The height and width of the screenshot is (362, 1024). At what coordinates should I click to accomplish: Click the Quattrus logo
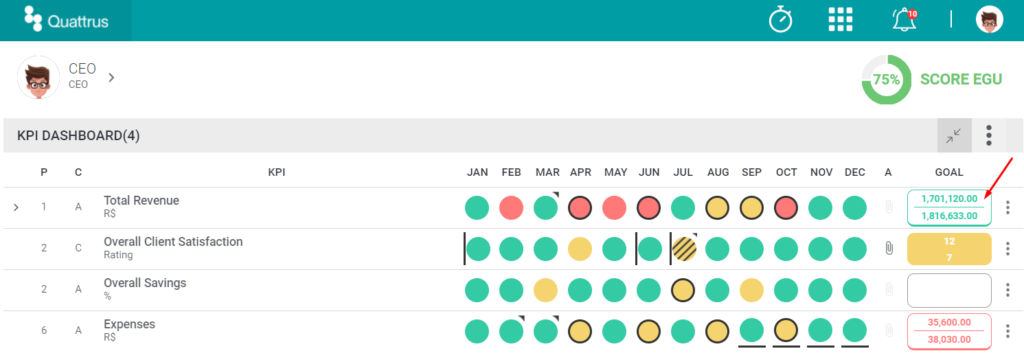coord(66,20)
